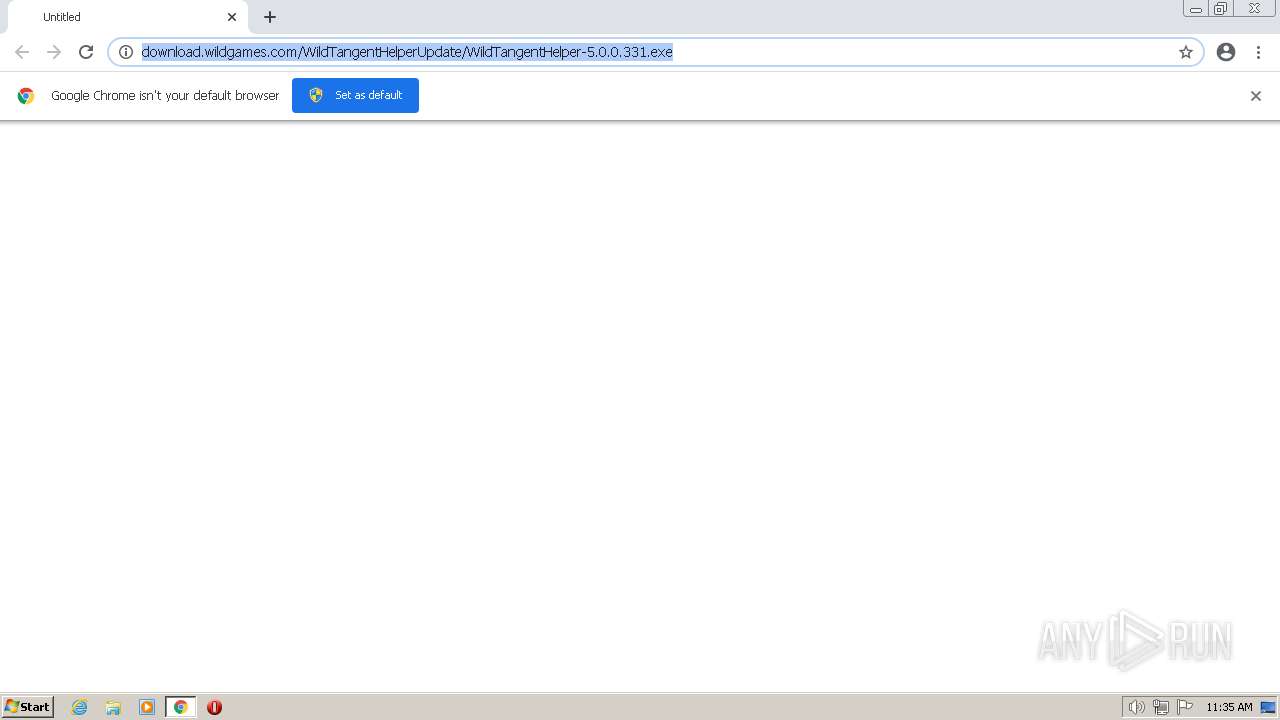Go forward to the next page
The image size is (1280, 720).
pos(54,52)
